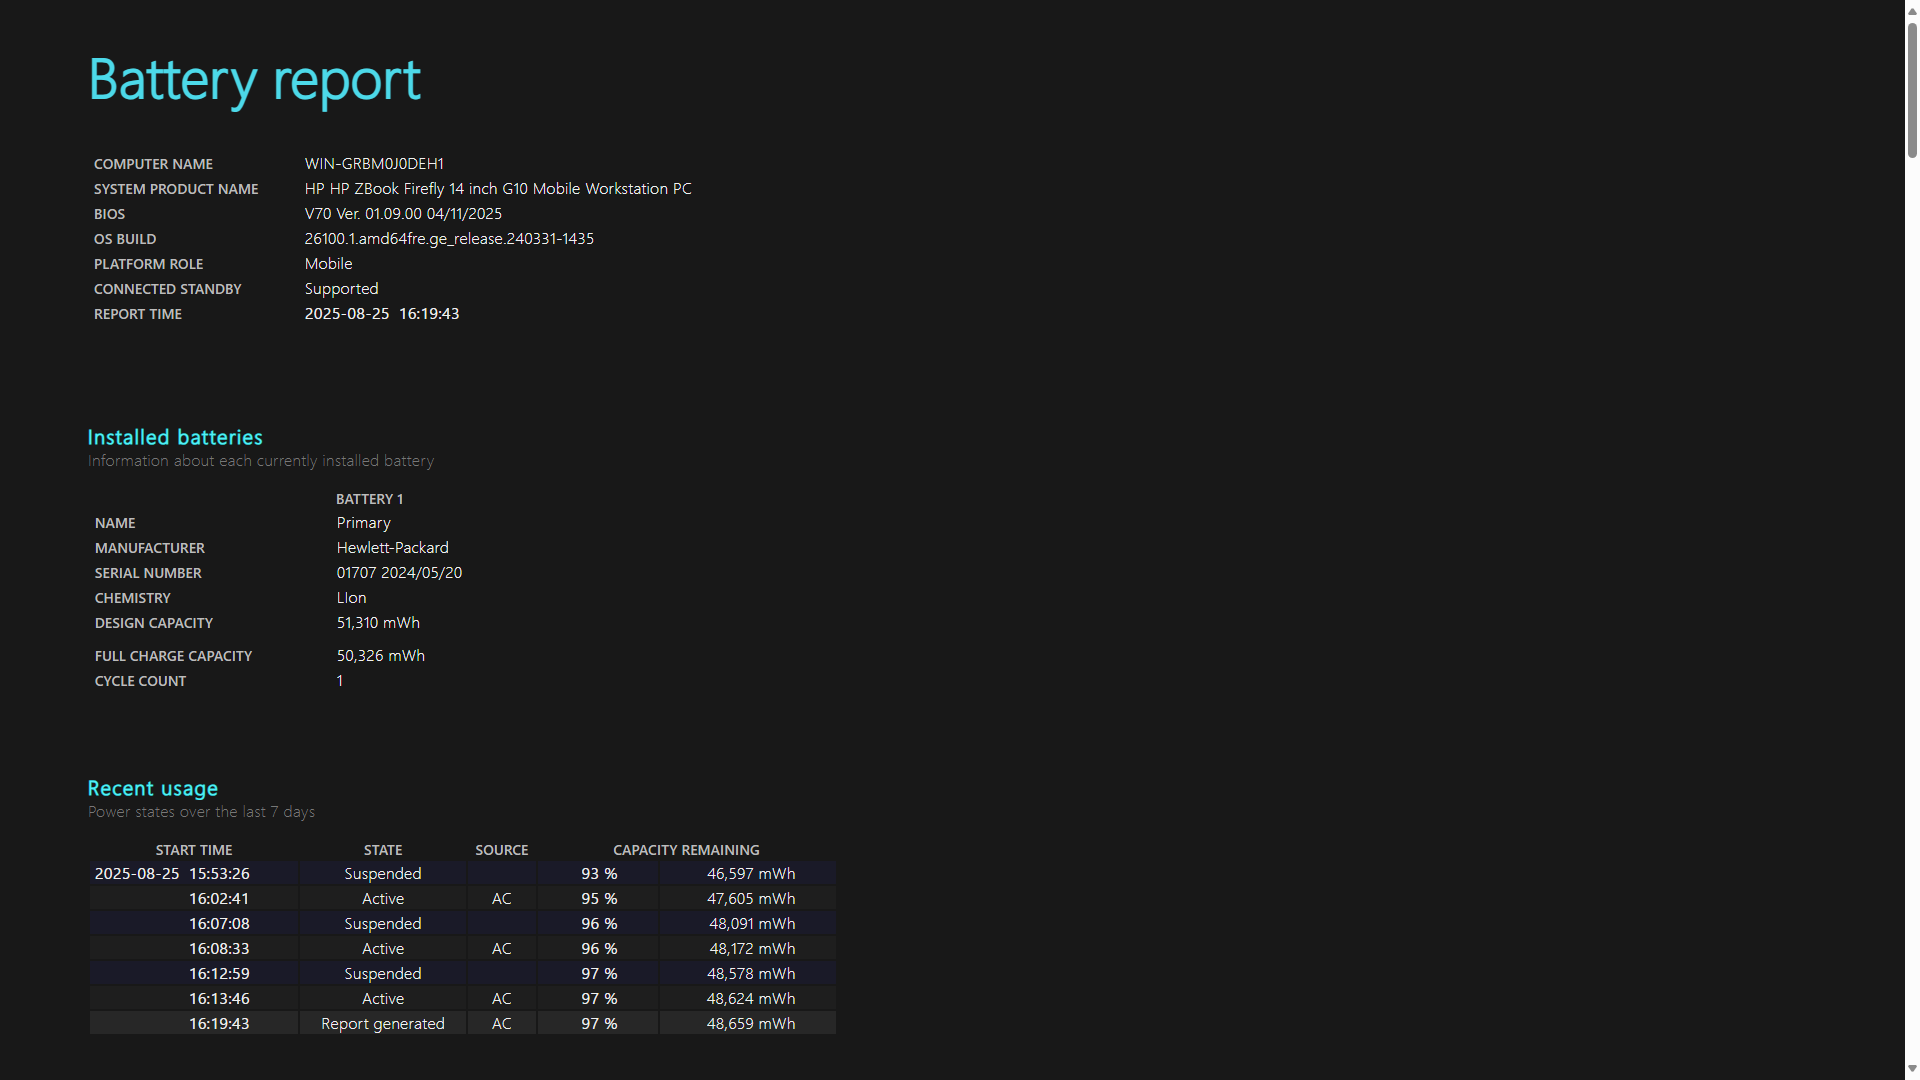Click the report time value 16:19:43
The width and height of the screenshot is (1920, 1080).
tap(429, 314)
